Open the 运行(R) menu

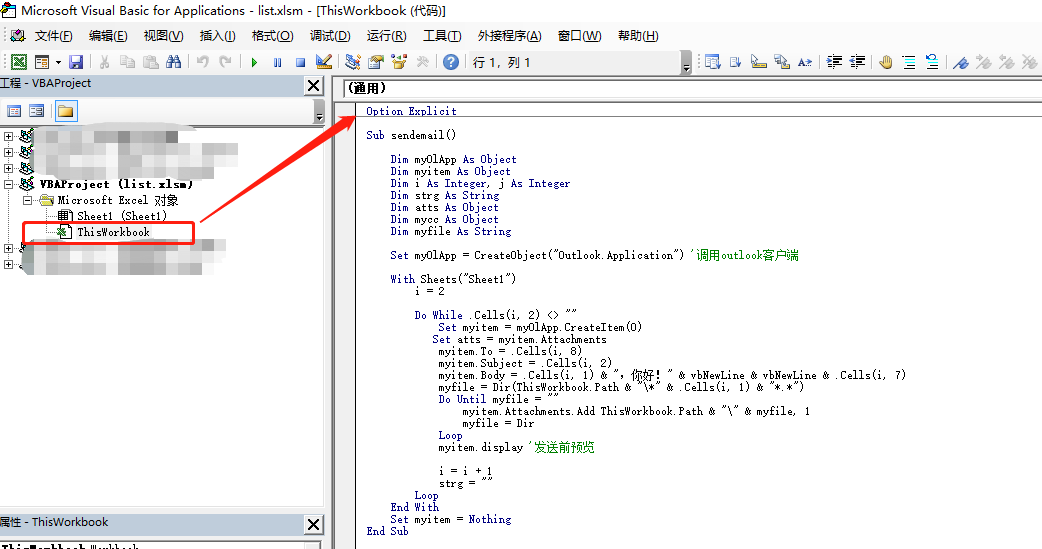(x=386, y=36)
